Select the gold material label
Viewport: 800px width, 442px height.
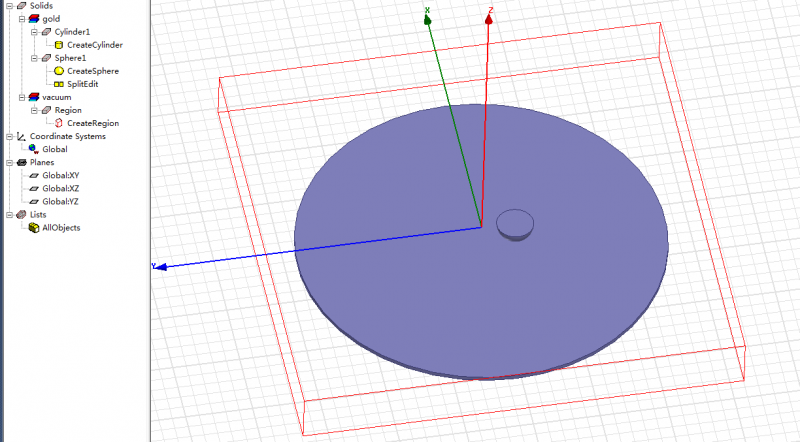51,19
